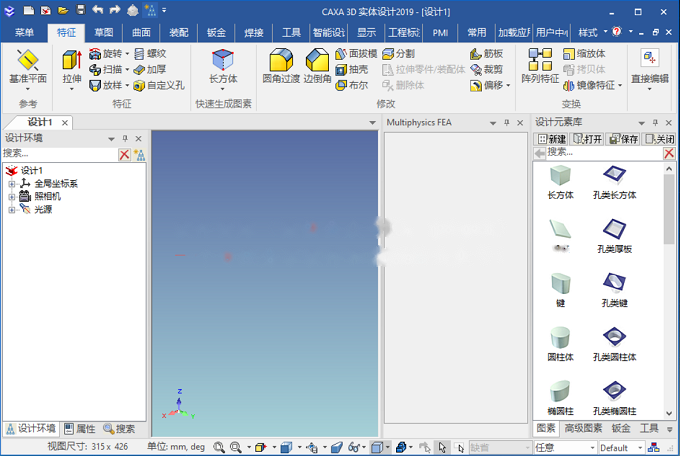The height and width of the screenshot is (456, 680).
Task: Open the 自定义孔 custom hole tool
Action: (159, 85)
